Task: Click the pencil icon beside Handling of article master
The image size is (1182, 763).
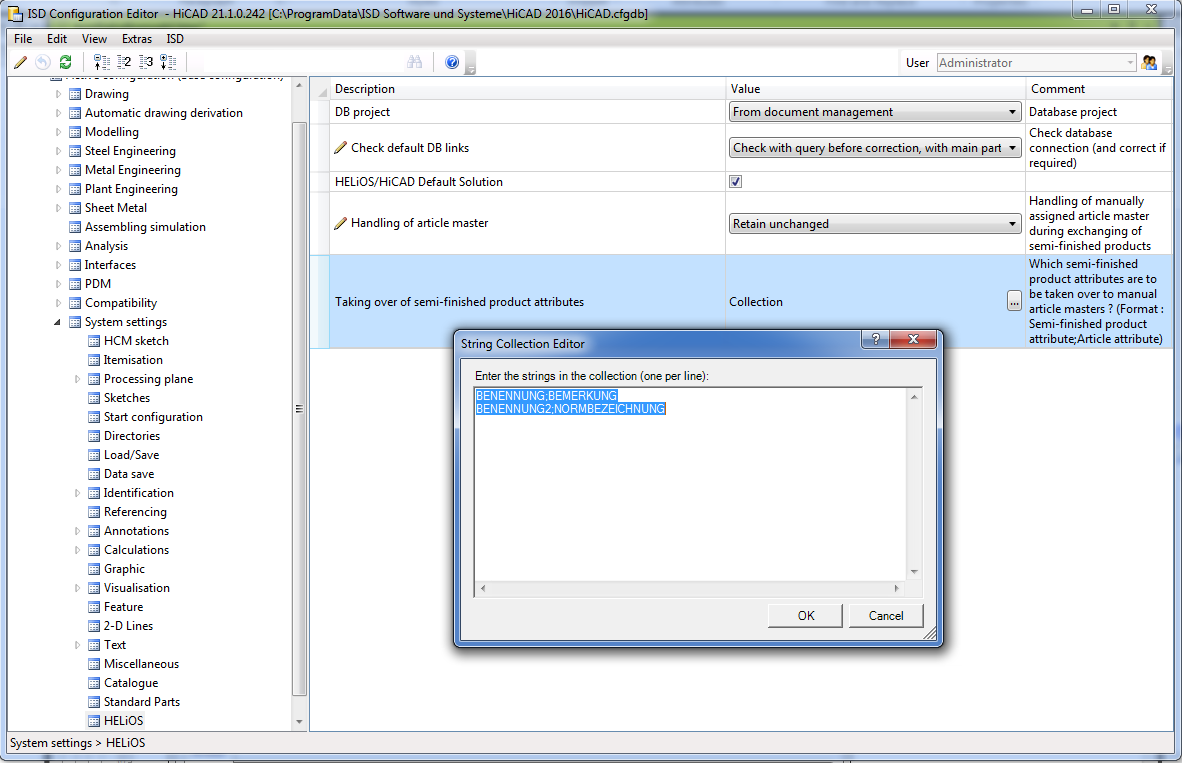Action: coord(341,223)
